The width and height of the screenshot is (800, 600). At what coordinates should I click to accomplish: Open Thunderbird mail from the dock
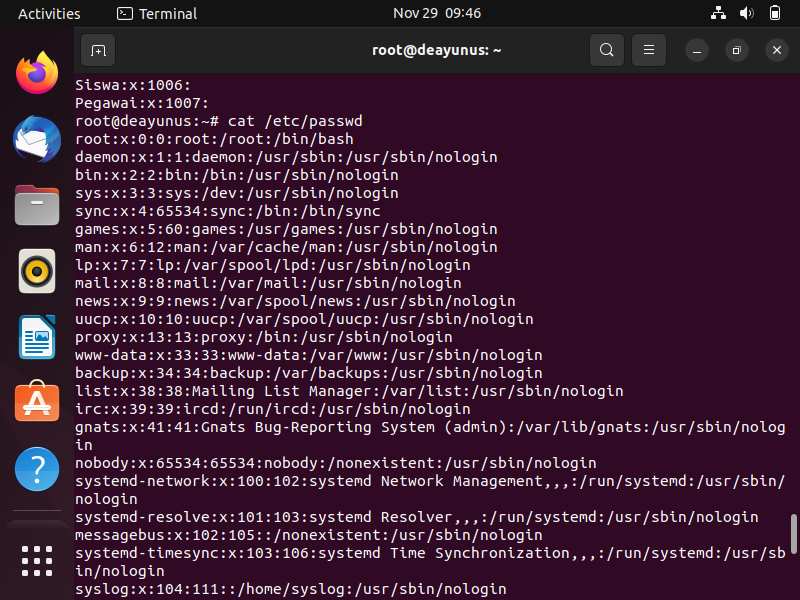pos(37,139)
